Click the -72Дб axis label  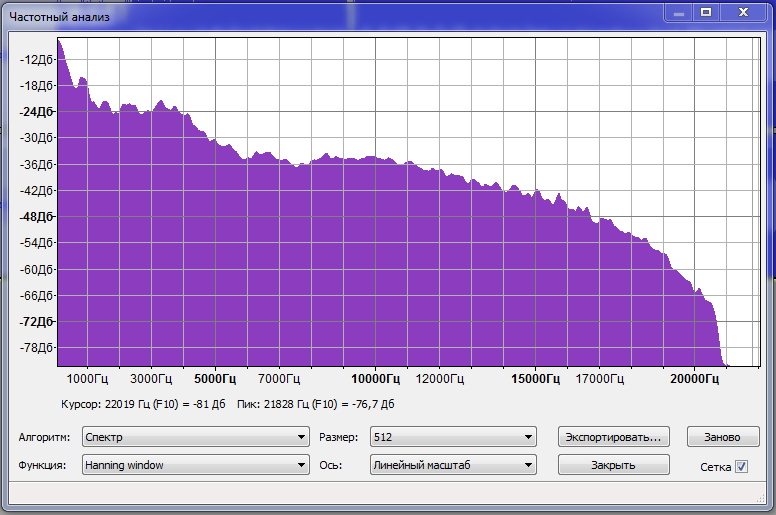tap(36, 322)
